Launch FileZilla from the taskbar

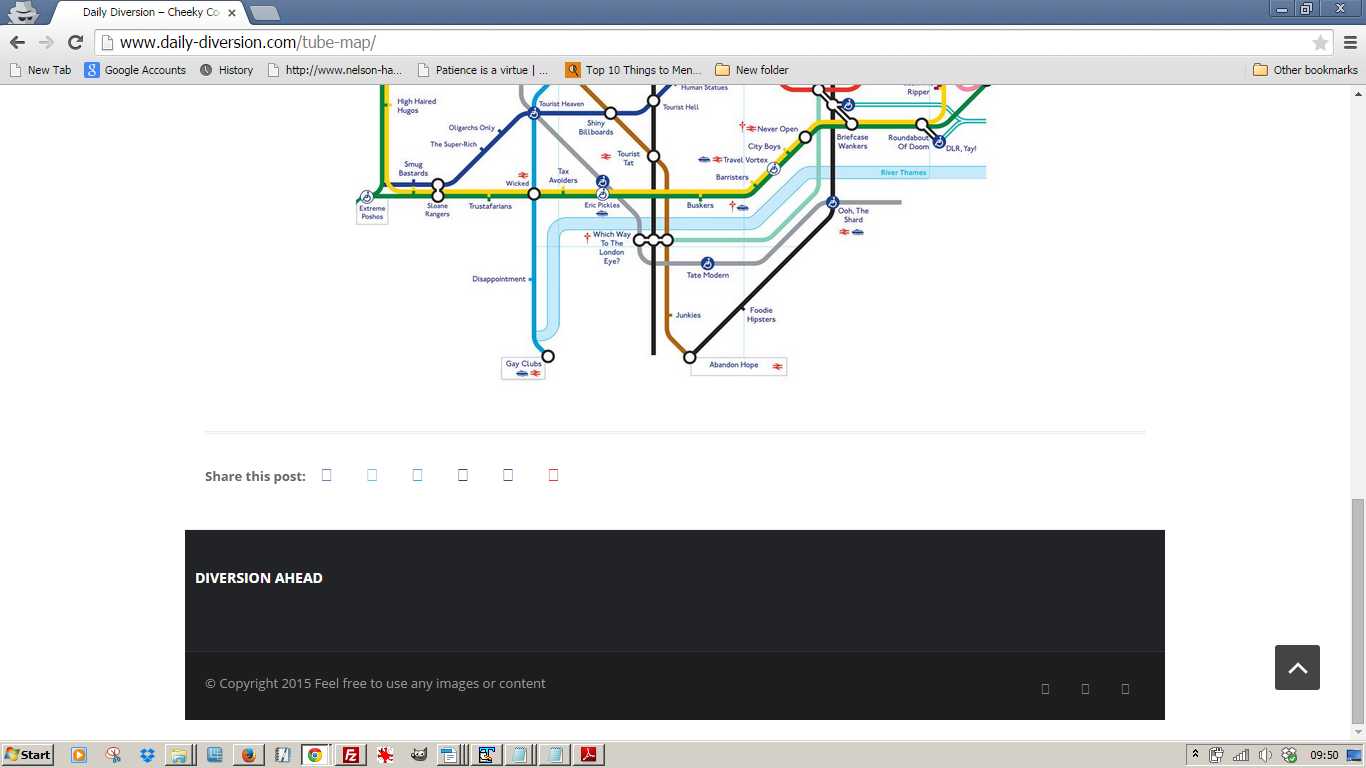click(350, 755)
